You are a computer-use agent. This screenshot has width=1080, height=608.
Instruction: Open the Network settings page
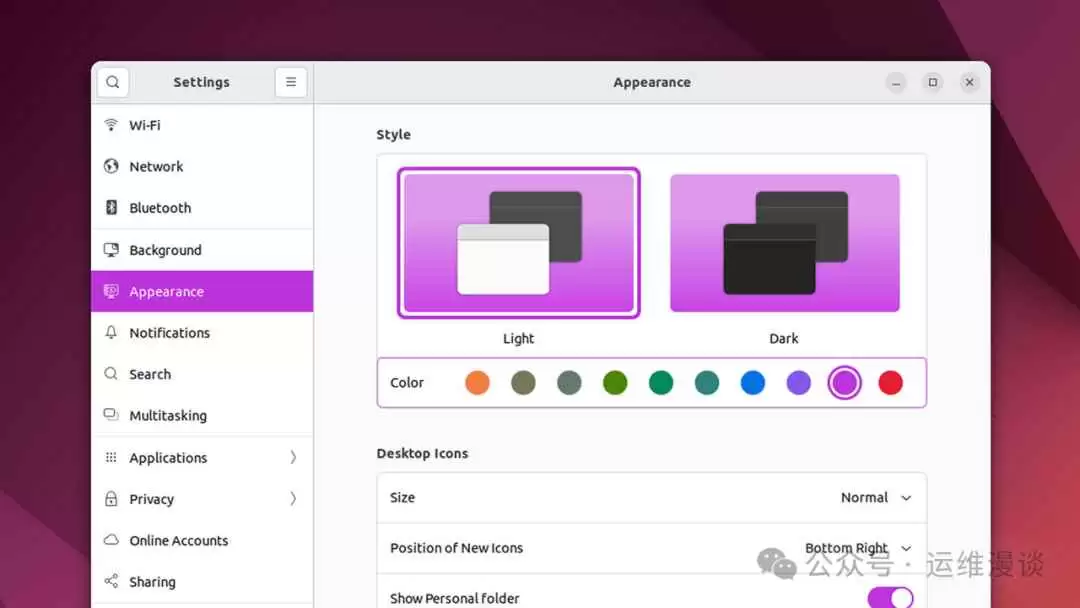coord(156,167)
